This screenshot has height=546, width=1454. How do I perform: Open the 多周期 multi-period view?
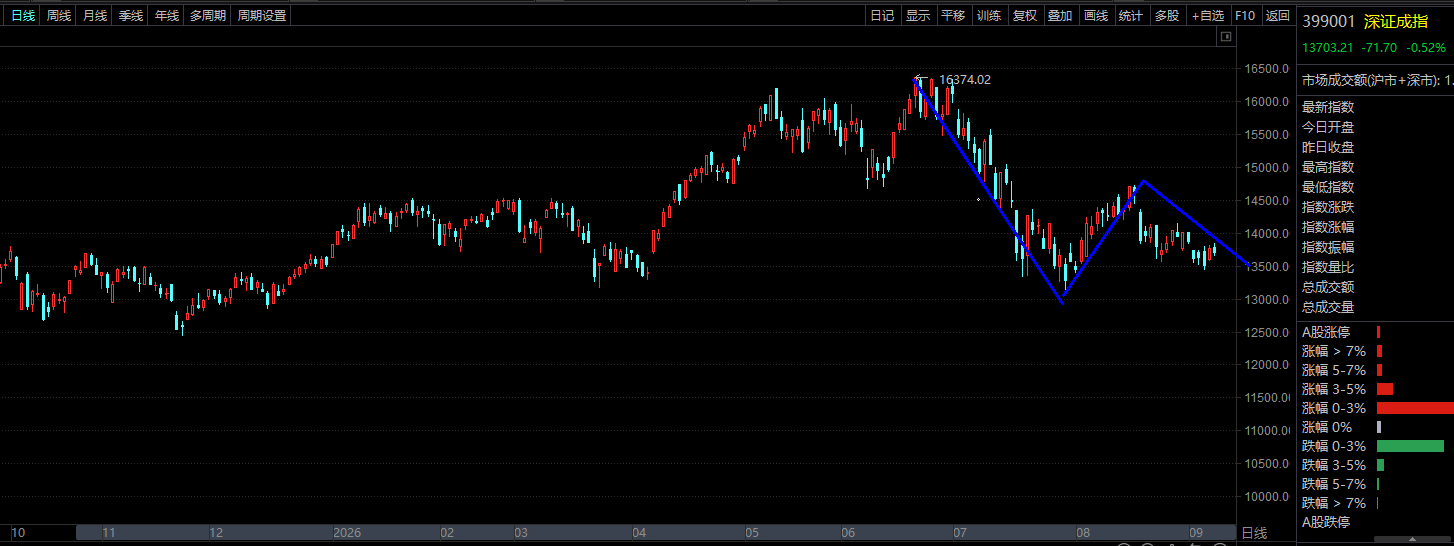tap(208, 15)
